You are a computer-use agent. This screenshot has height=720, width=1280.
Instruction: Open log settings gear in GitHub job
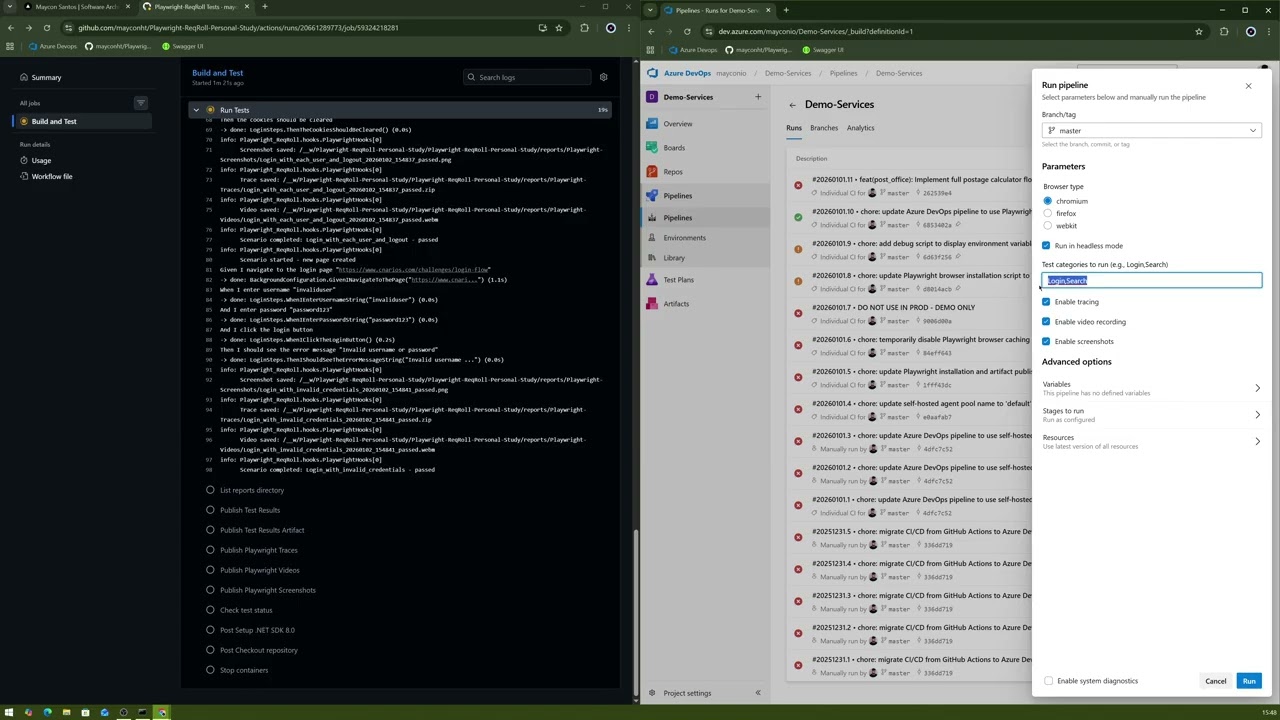(x=603, y=77)
